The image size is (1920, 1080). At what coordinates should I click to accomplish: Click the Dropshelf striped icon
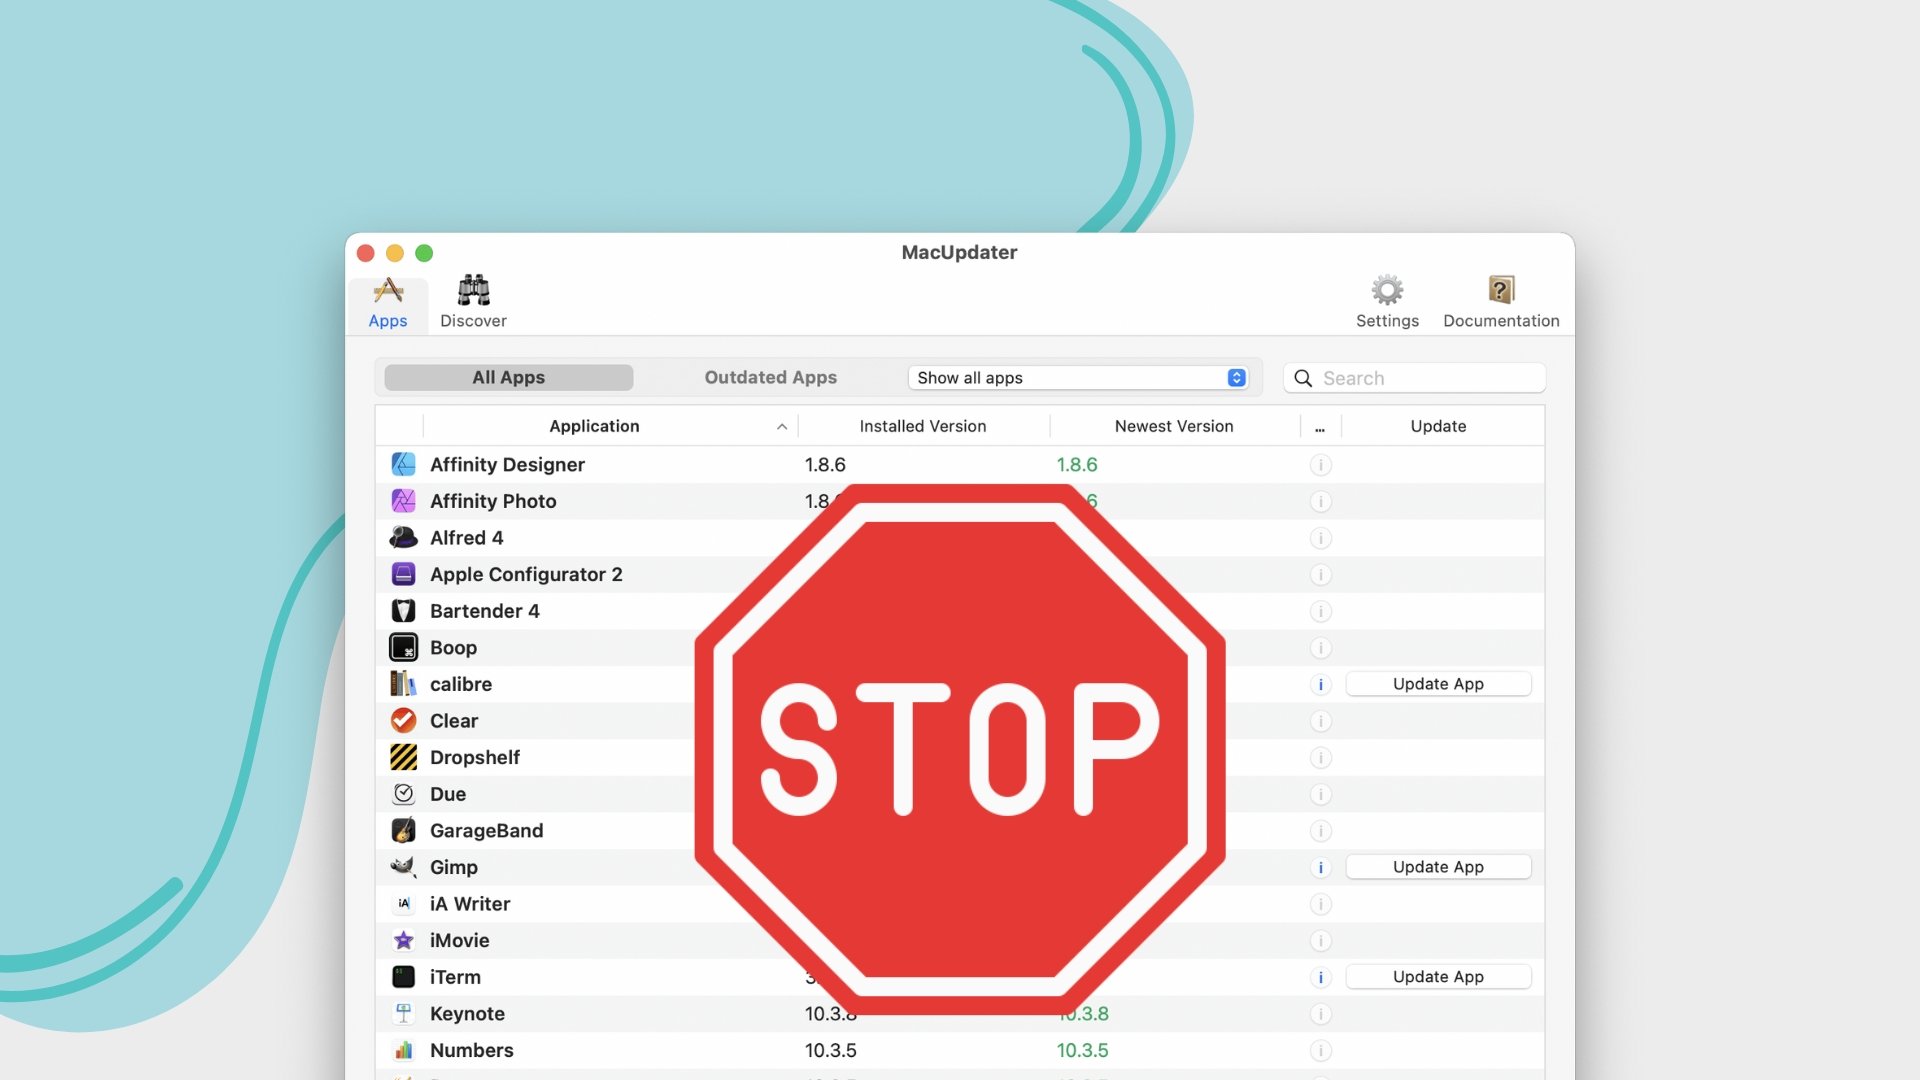pos(403,757)
